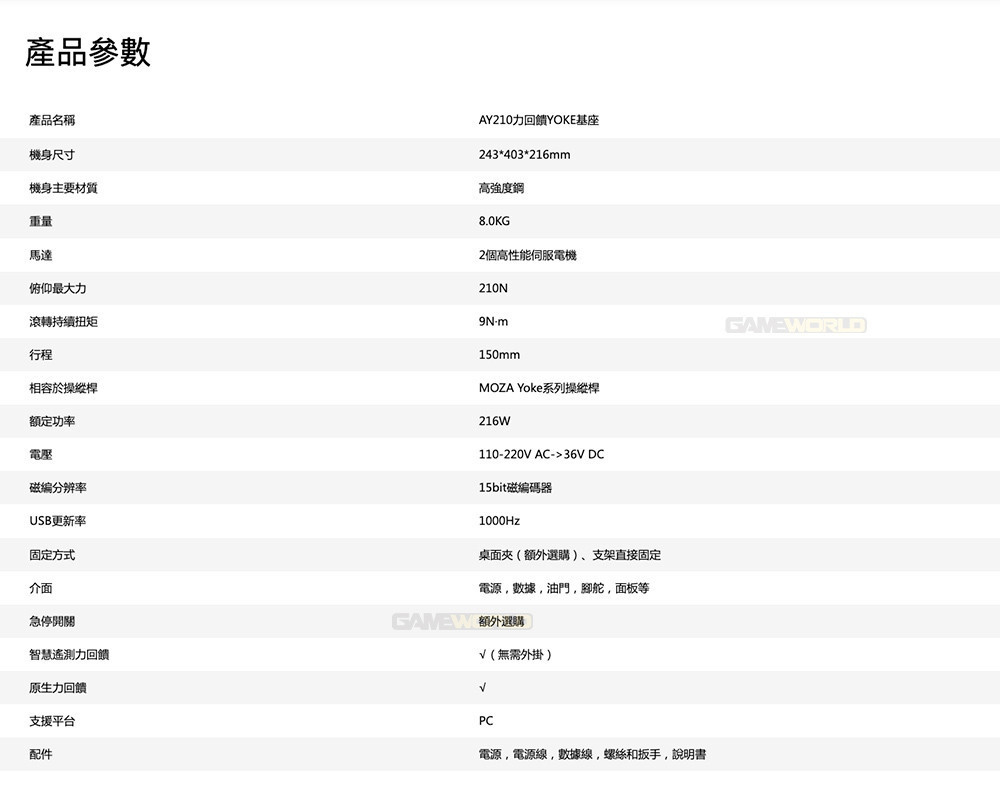Select the product name AY210力回饋YOKE基座

[539, 120]
